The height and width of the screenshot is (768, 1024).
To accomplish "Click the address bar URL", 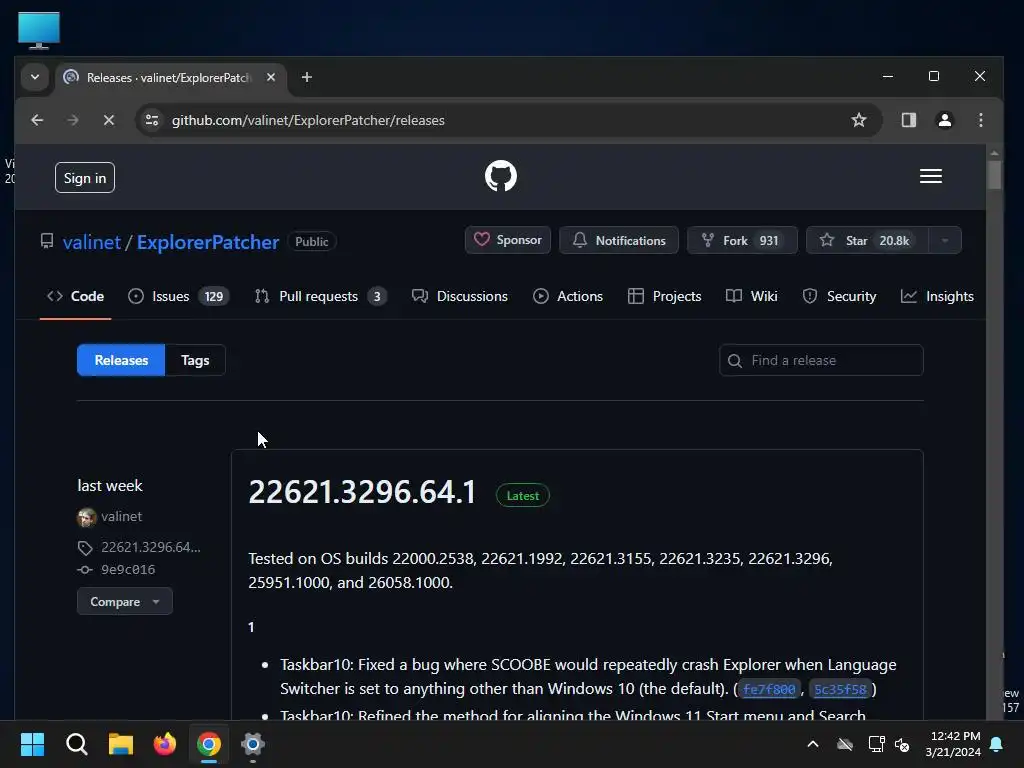I will 308,120.
